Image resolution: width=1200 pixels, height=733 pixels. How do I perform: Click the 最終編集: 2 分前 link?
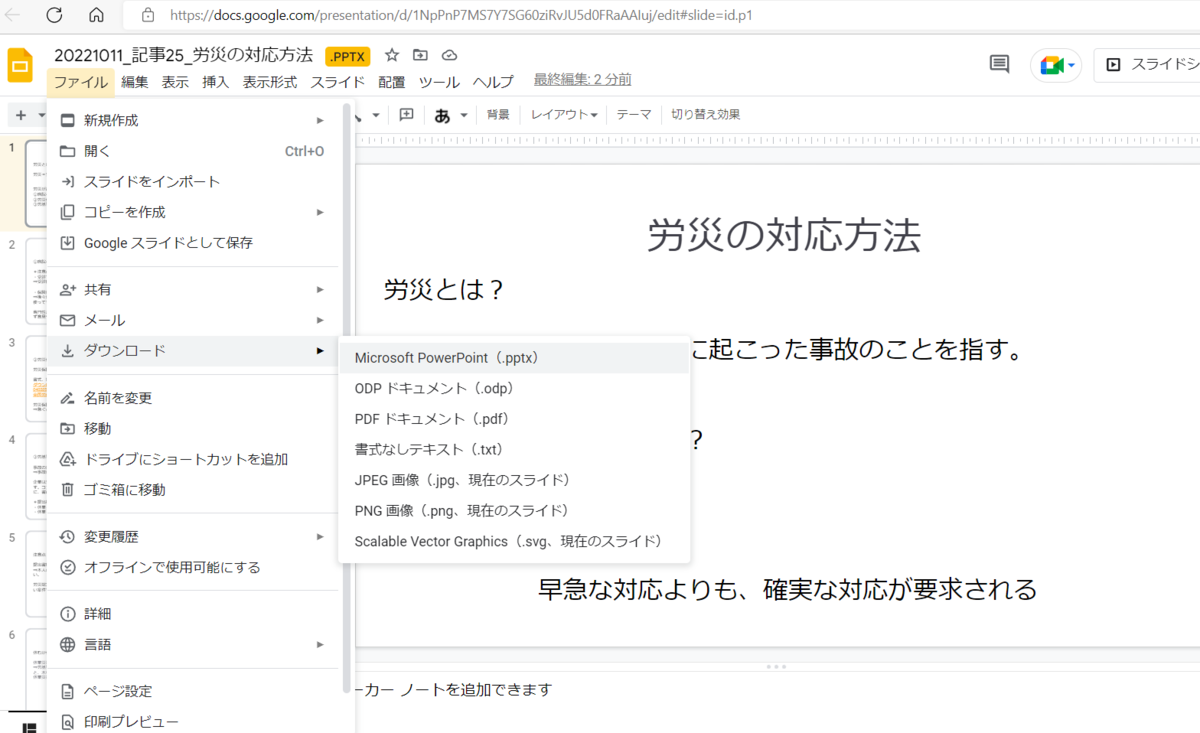[582, 80]
